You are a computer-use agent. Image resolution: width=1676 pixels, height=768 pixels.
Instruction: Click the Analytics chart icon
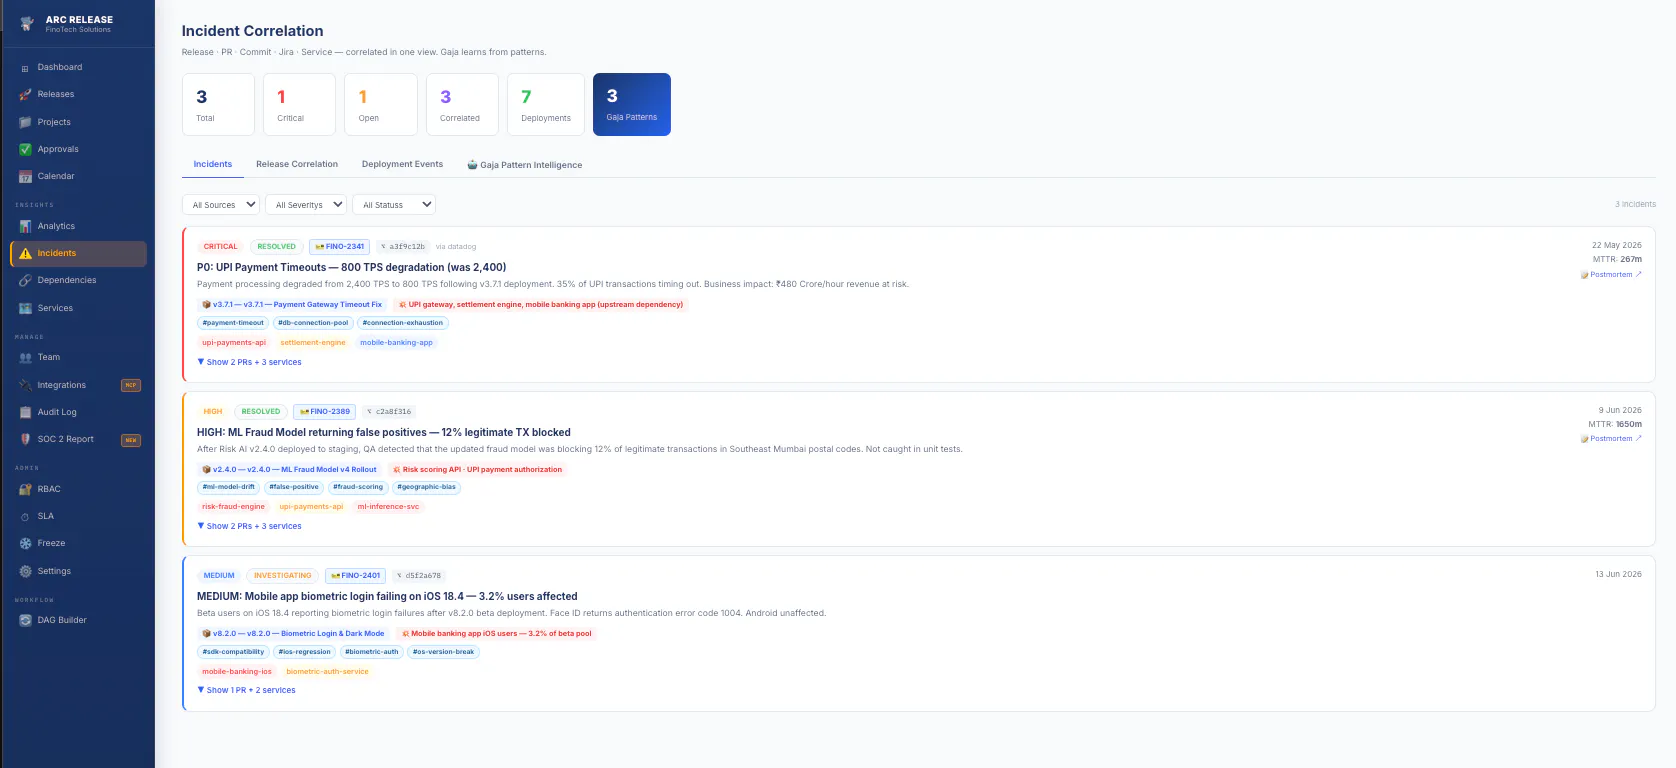25,227
